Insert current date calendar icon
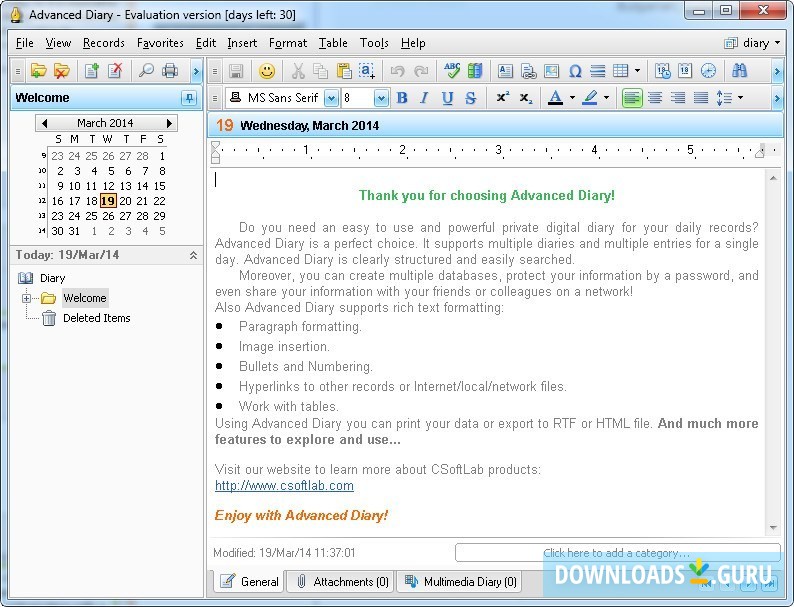Viewport: 794px width, 607px height. click(685, 71)
